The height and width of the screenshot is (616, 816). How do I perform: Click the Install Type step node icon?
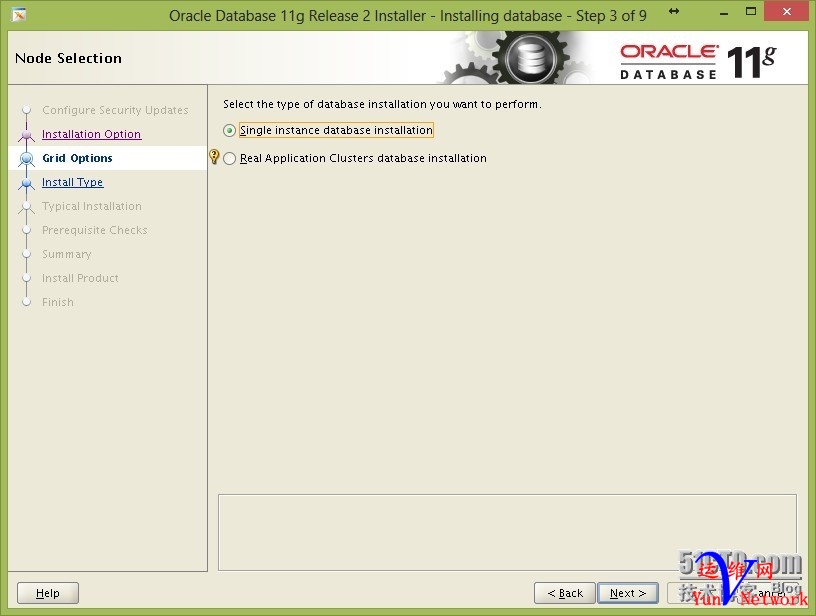(27, 183)
